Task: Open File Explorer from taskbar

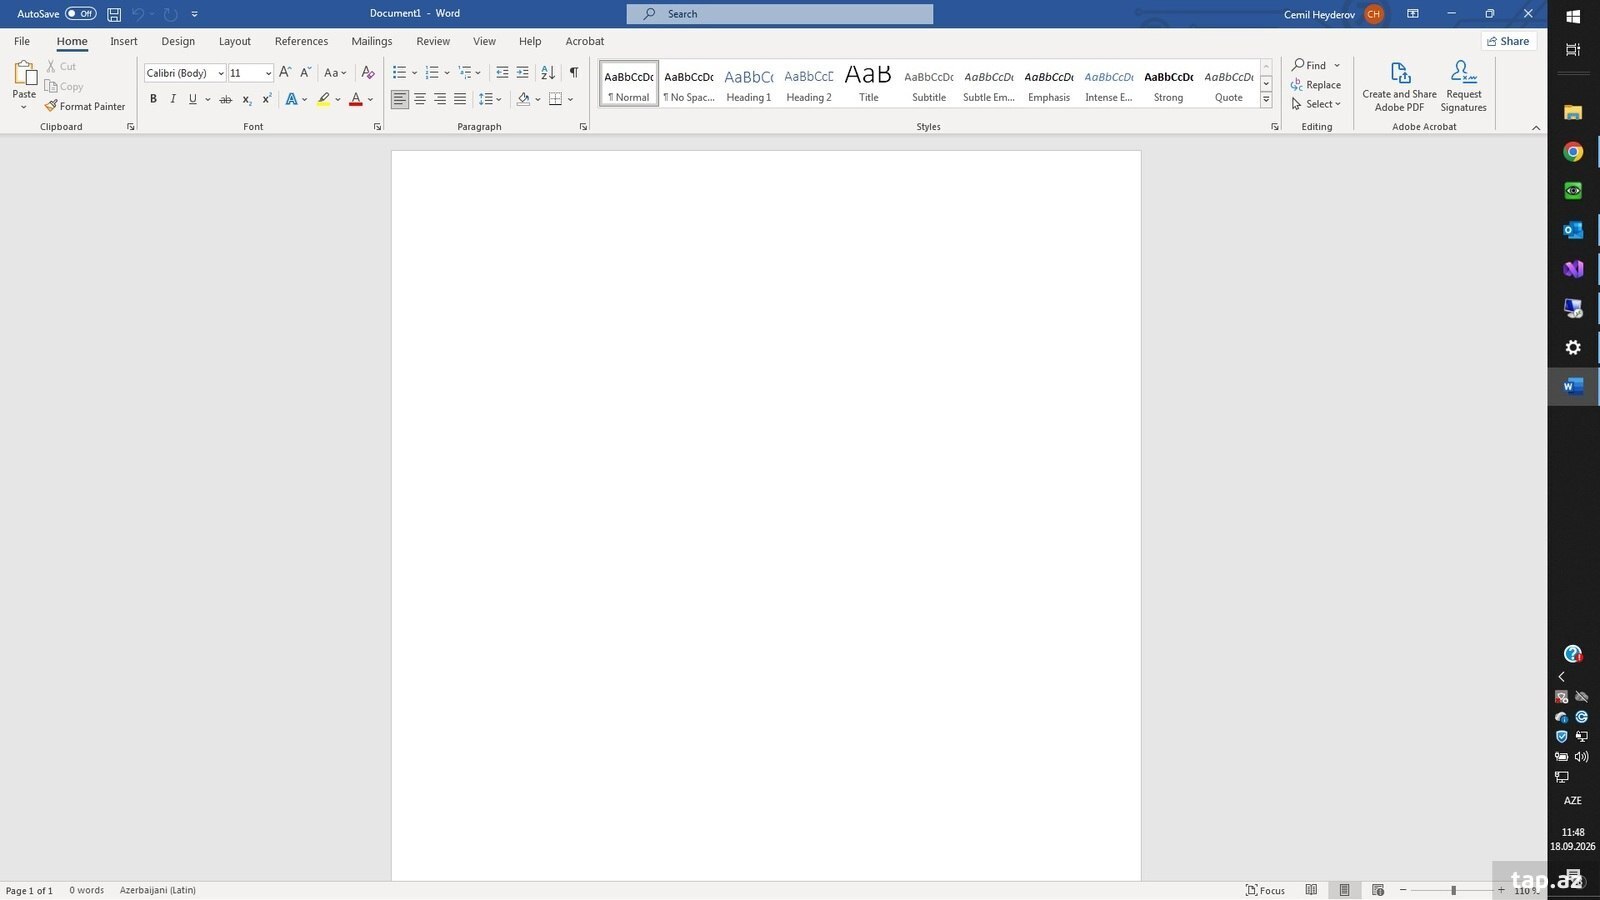Action: pos(1573,112)
